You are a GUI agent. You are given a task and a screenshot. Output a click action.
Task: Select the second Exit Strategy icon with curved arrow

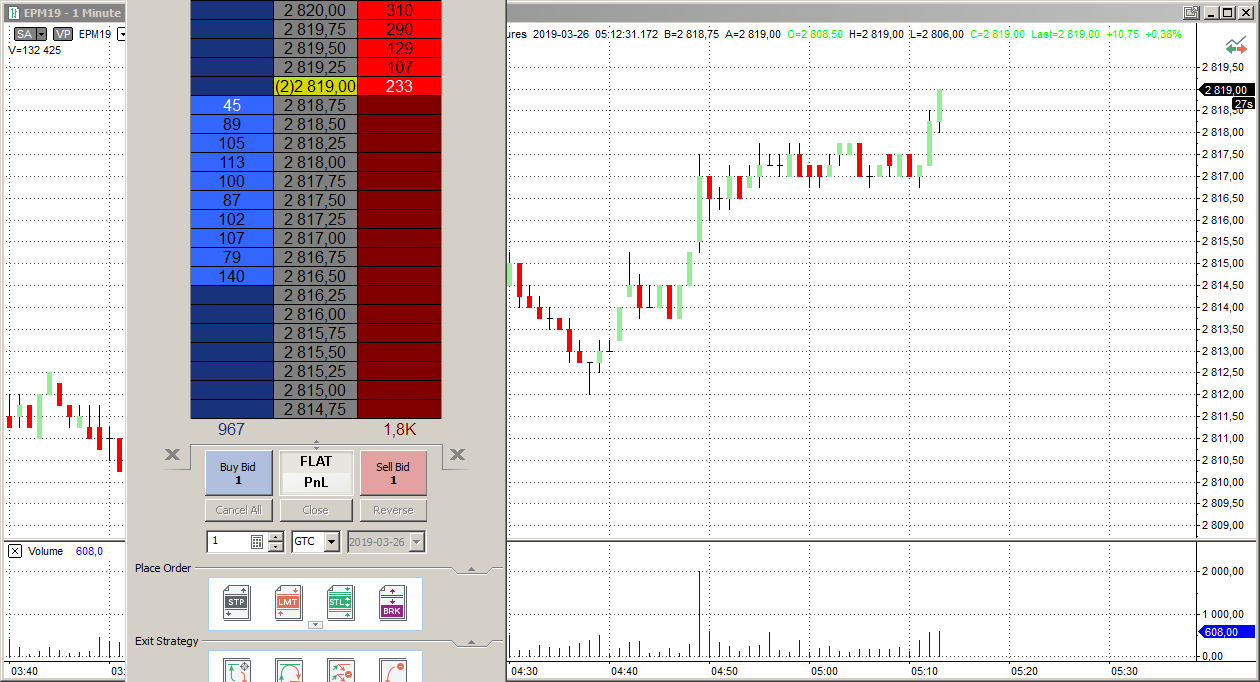[x=288, y=670]
